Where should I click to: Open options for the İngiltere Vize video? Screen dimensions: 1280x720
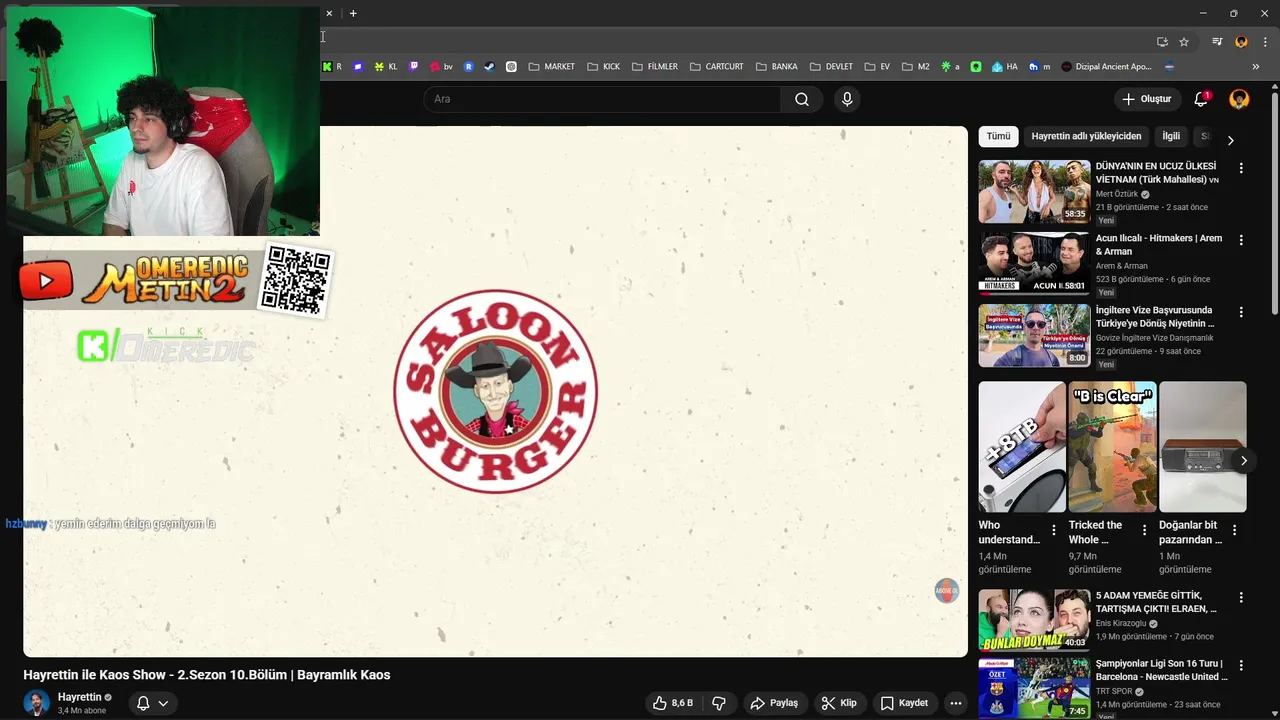(1241, 313)
